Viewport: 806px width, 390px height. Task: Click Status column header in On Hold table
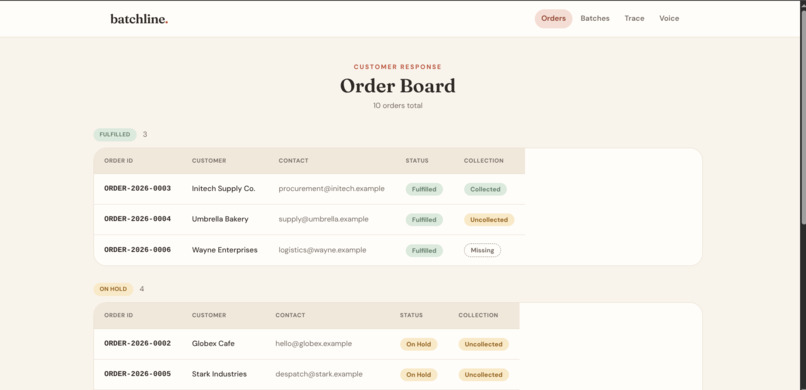[x=411, y=315]
